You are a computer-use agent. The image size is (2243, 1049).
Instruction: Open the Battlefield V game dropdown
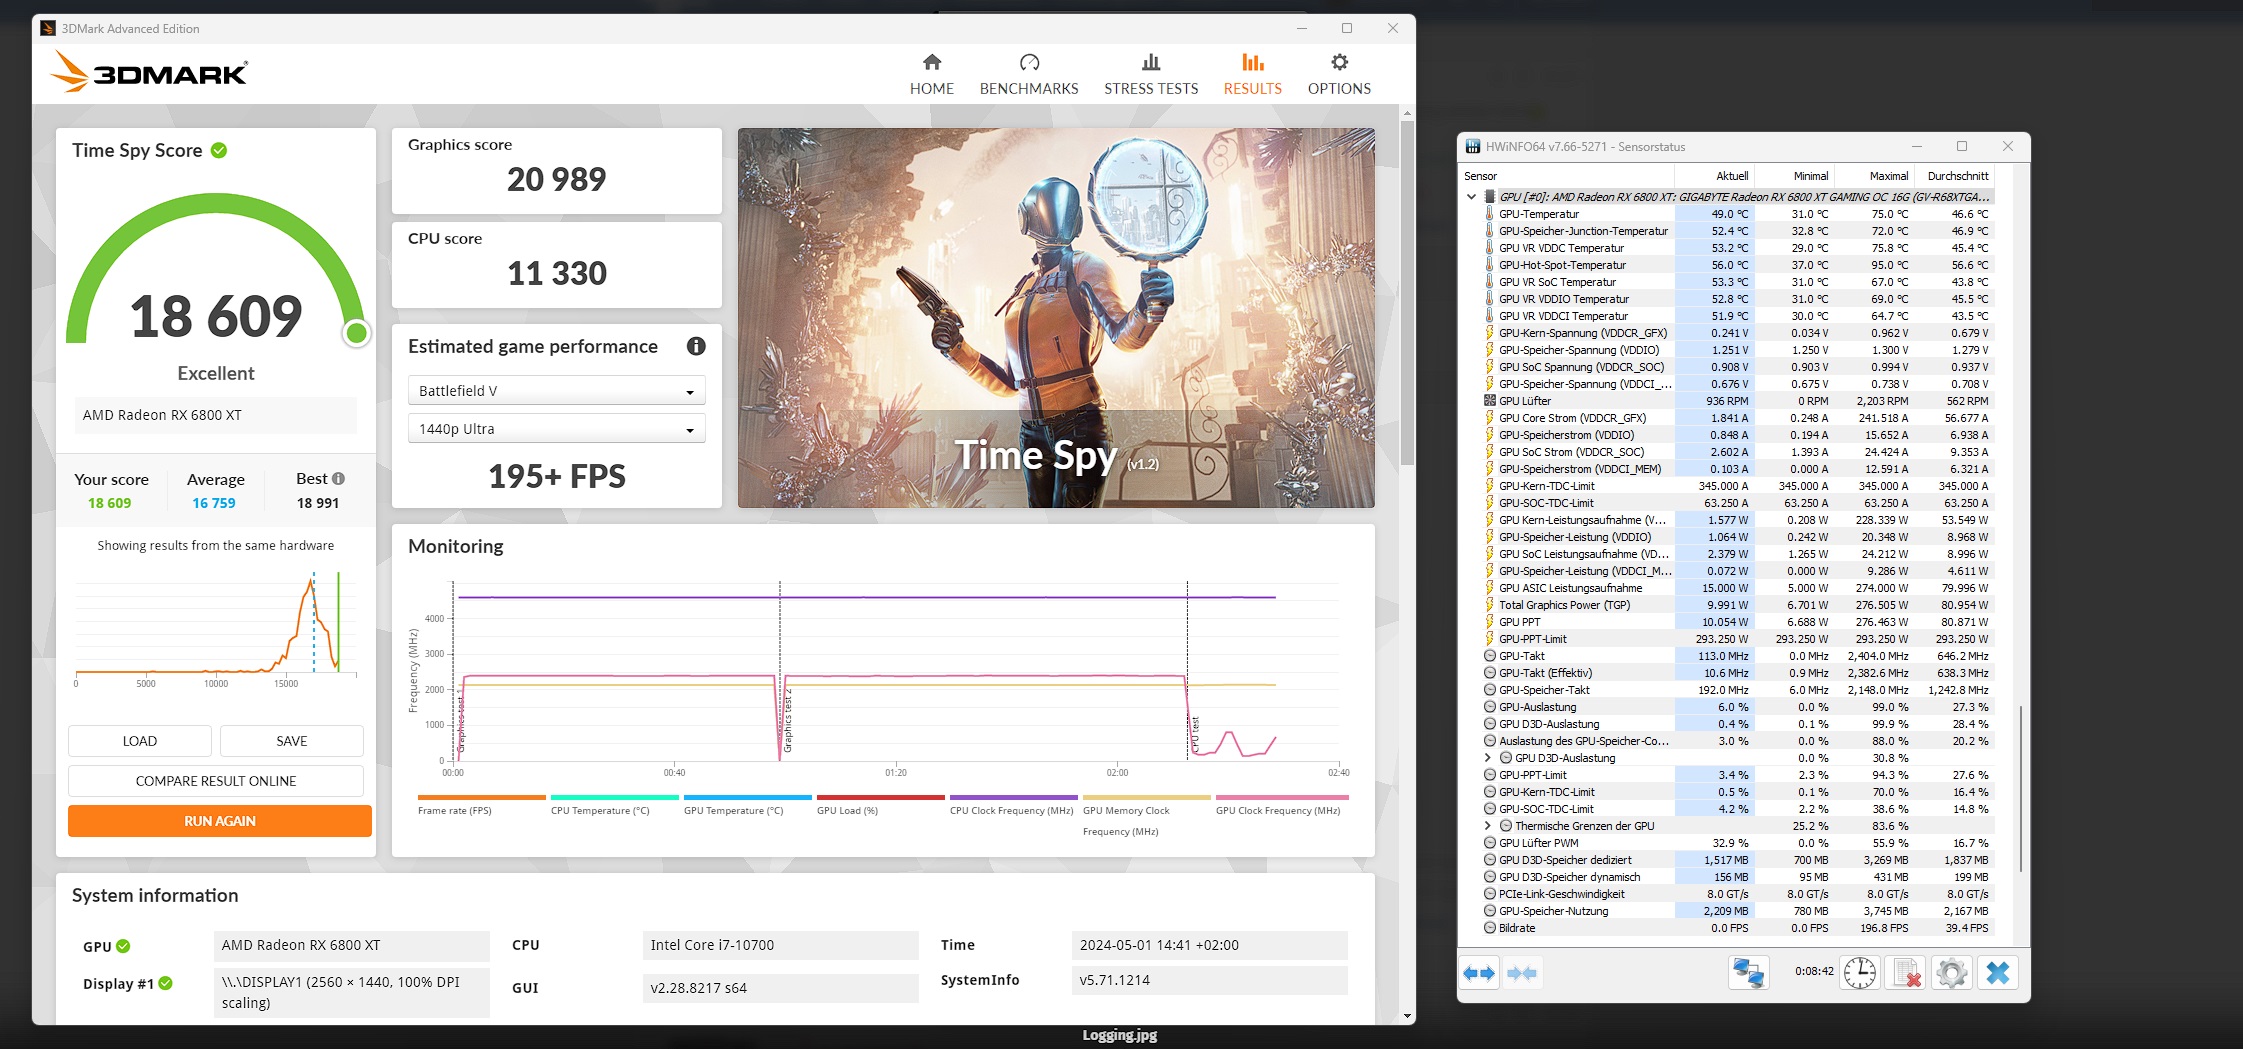(x=556, y=390)
